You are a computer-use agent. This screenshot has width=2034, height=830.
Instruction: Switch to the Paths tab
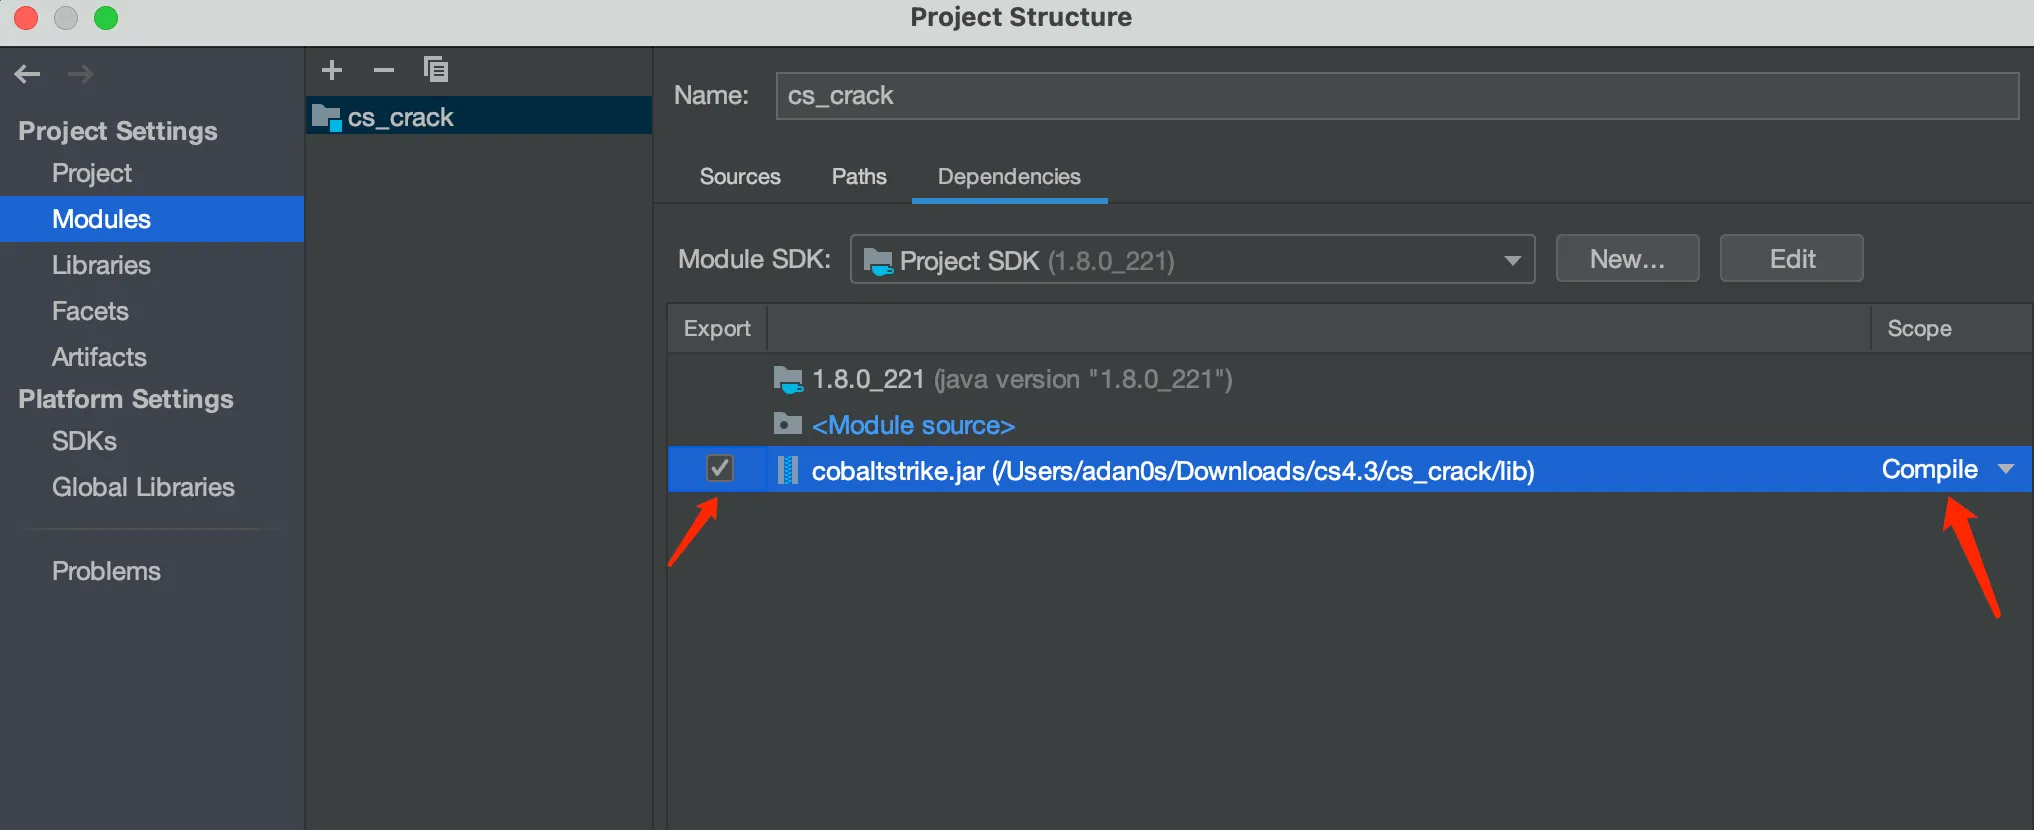coord(859,177)
